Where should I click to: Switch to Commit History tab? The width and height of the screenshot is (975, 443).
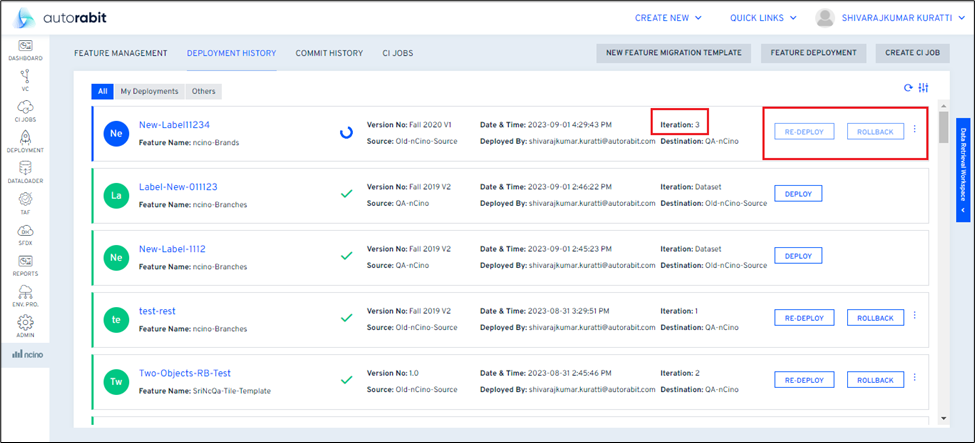329,53
